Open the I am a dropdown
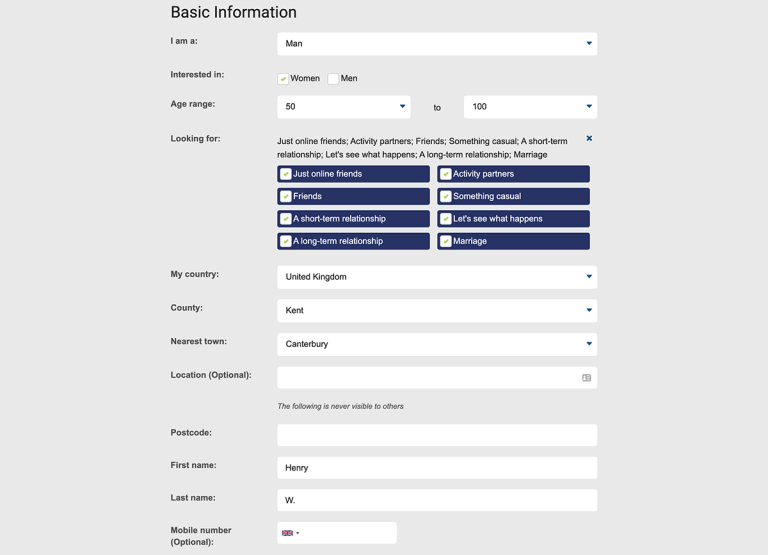768x555 pixels. 437,44
